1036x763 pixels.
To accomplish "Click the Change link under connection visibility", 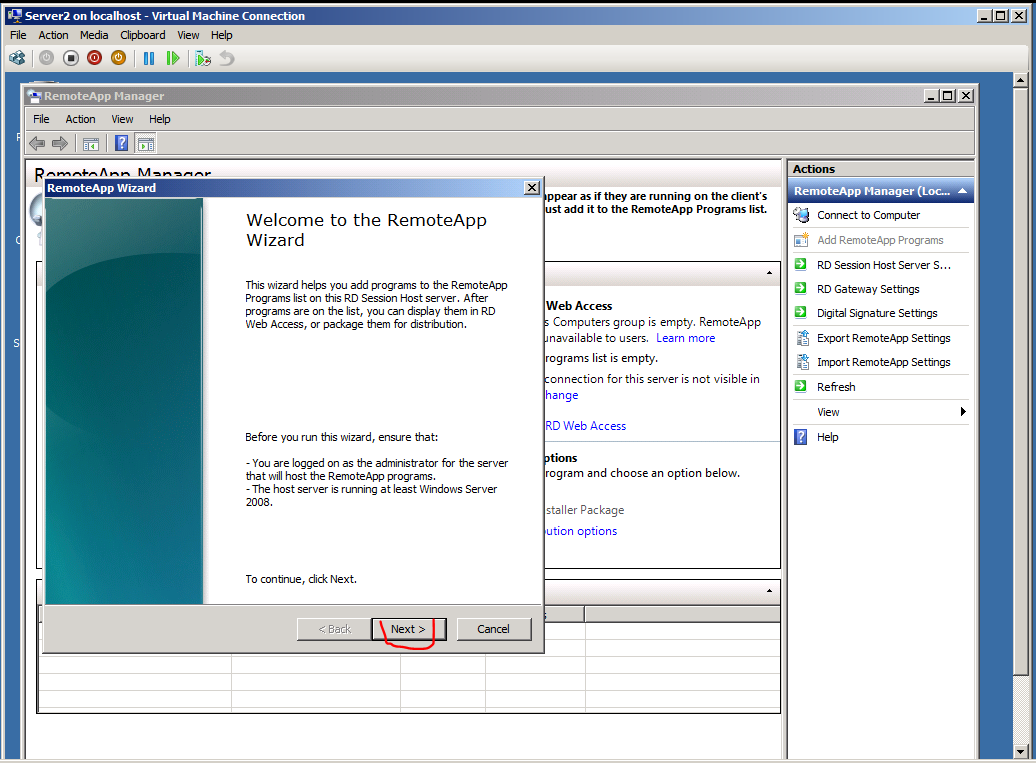I will pos(562,395).
